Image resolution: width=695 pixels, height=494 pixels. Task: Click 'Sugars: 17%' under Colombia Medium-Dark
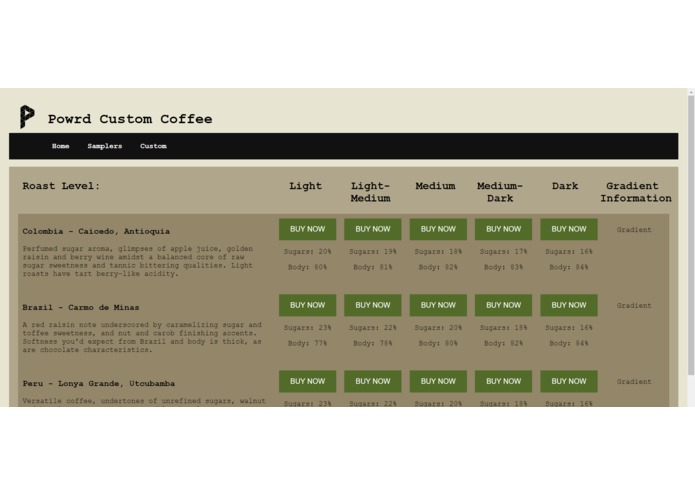click(503, 252)
